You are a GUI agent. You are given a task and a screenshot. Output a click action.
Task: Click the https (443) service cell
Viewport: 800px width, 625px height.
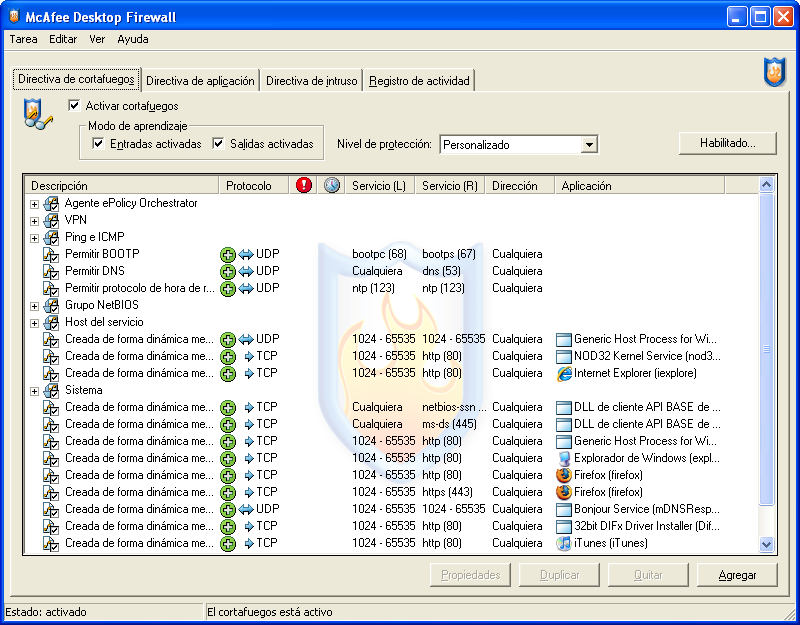tap(447, 492)
